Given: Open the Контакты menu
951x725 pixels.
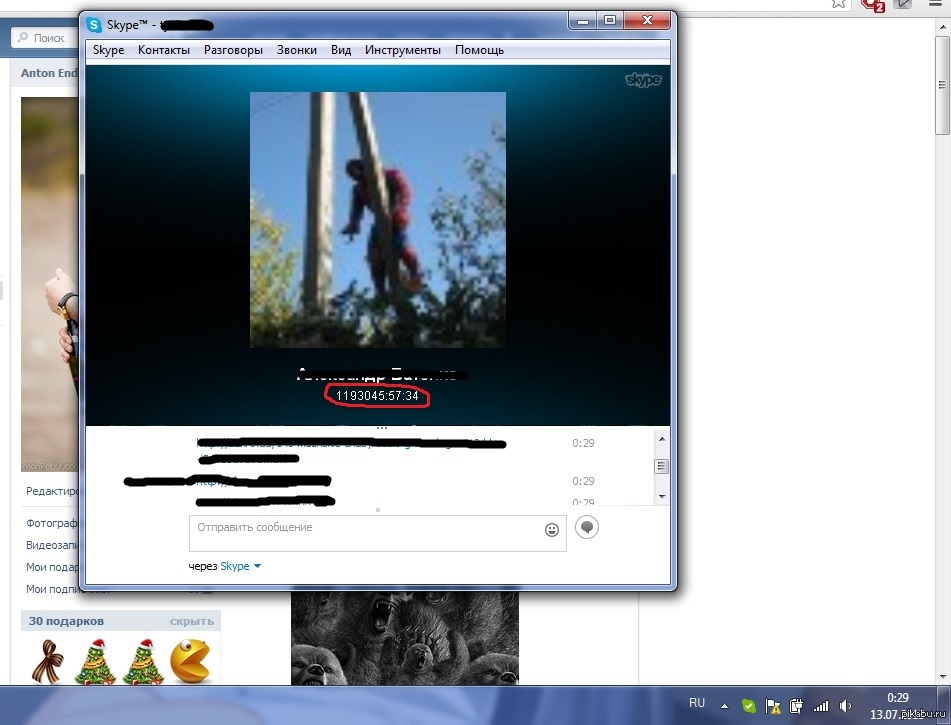Looking at the screenshot, I should (x=163, y=50).
